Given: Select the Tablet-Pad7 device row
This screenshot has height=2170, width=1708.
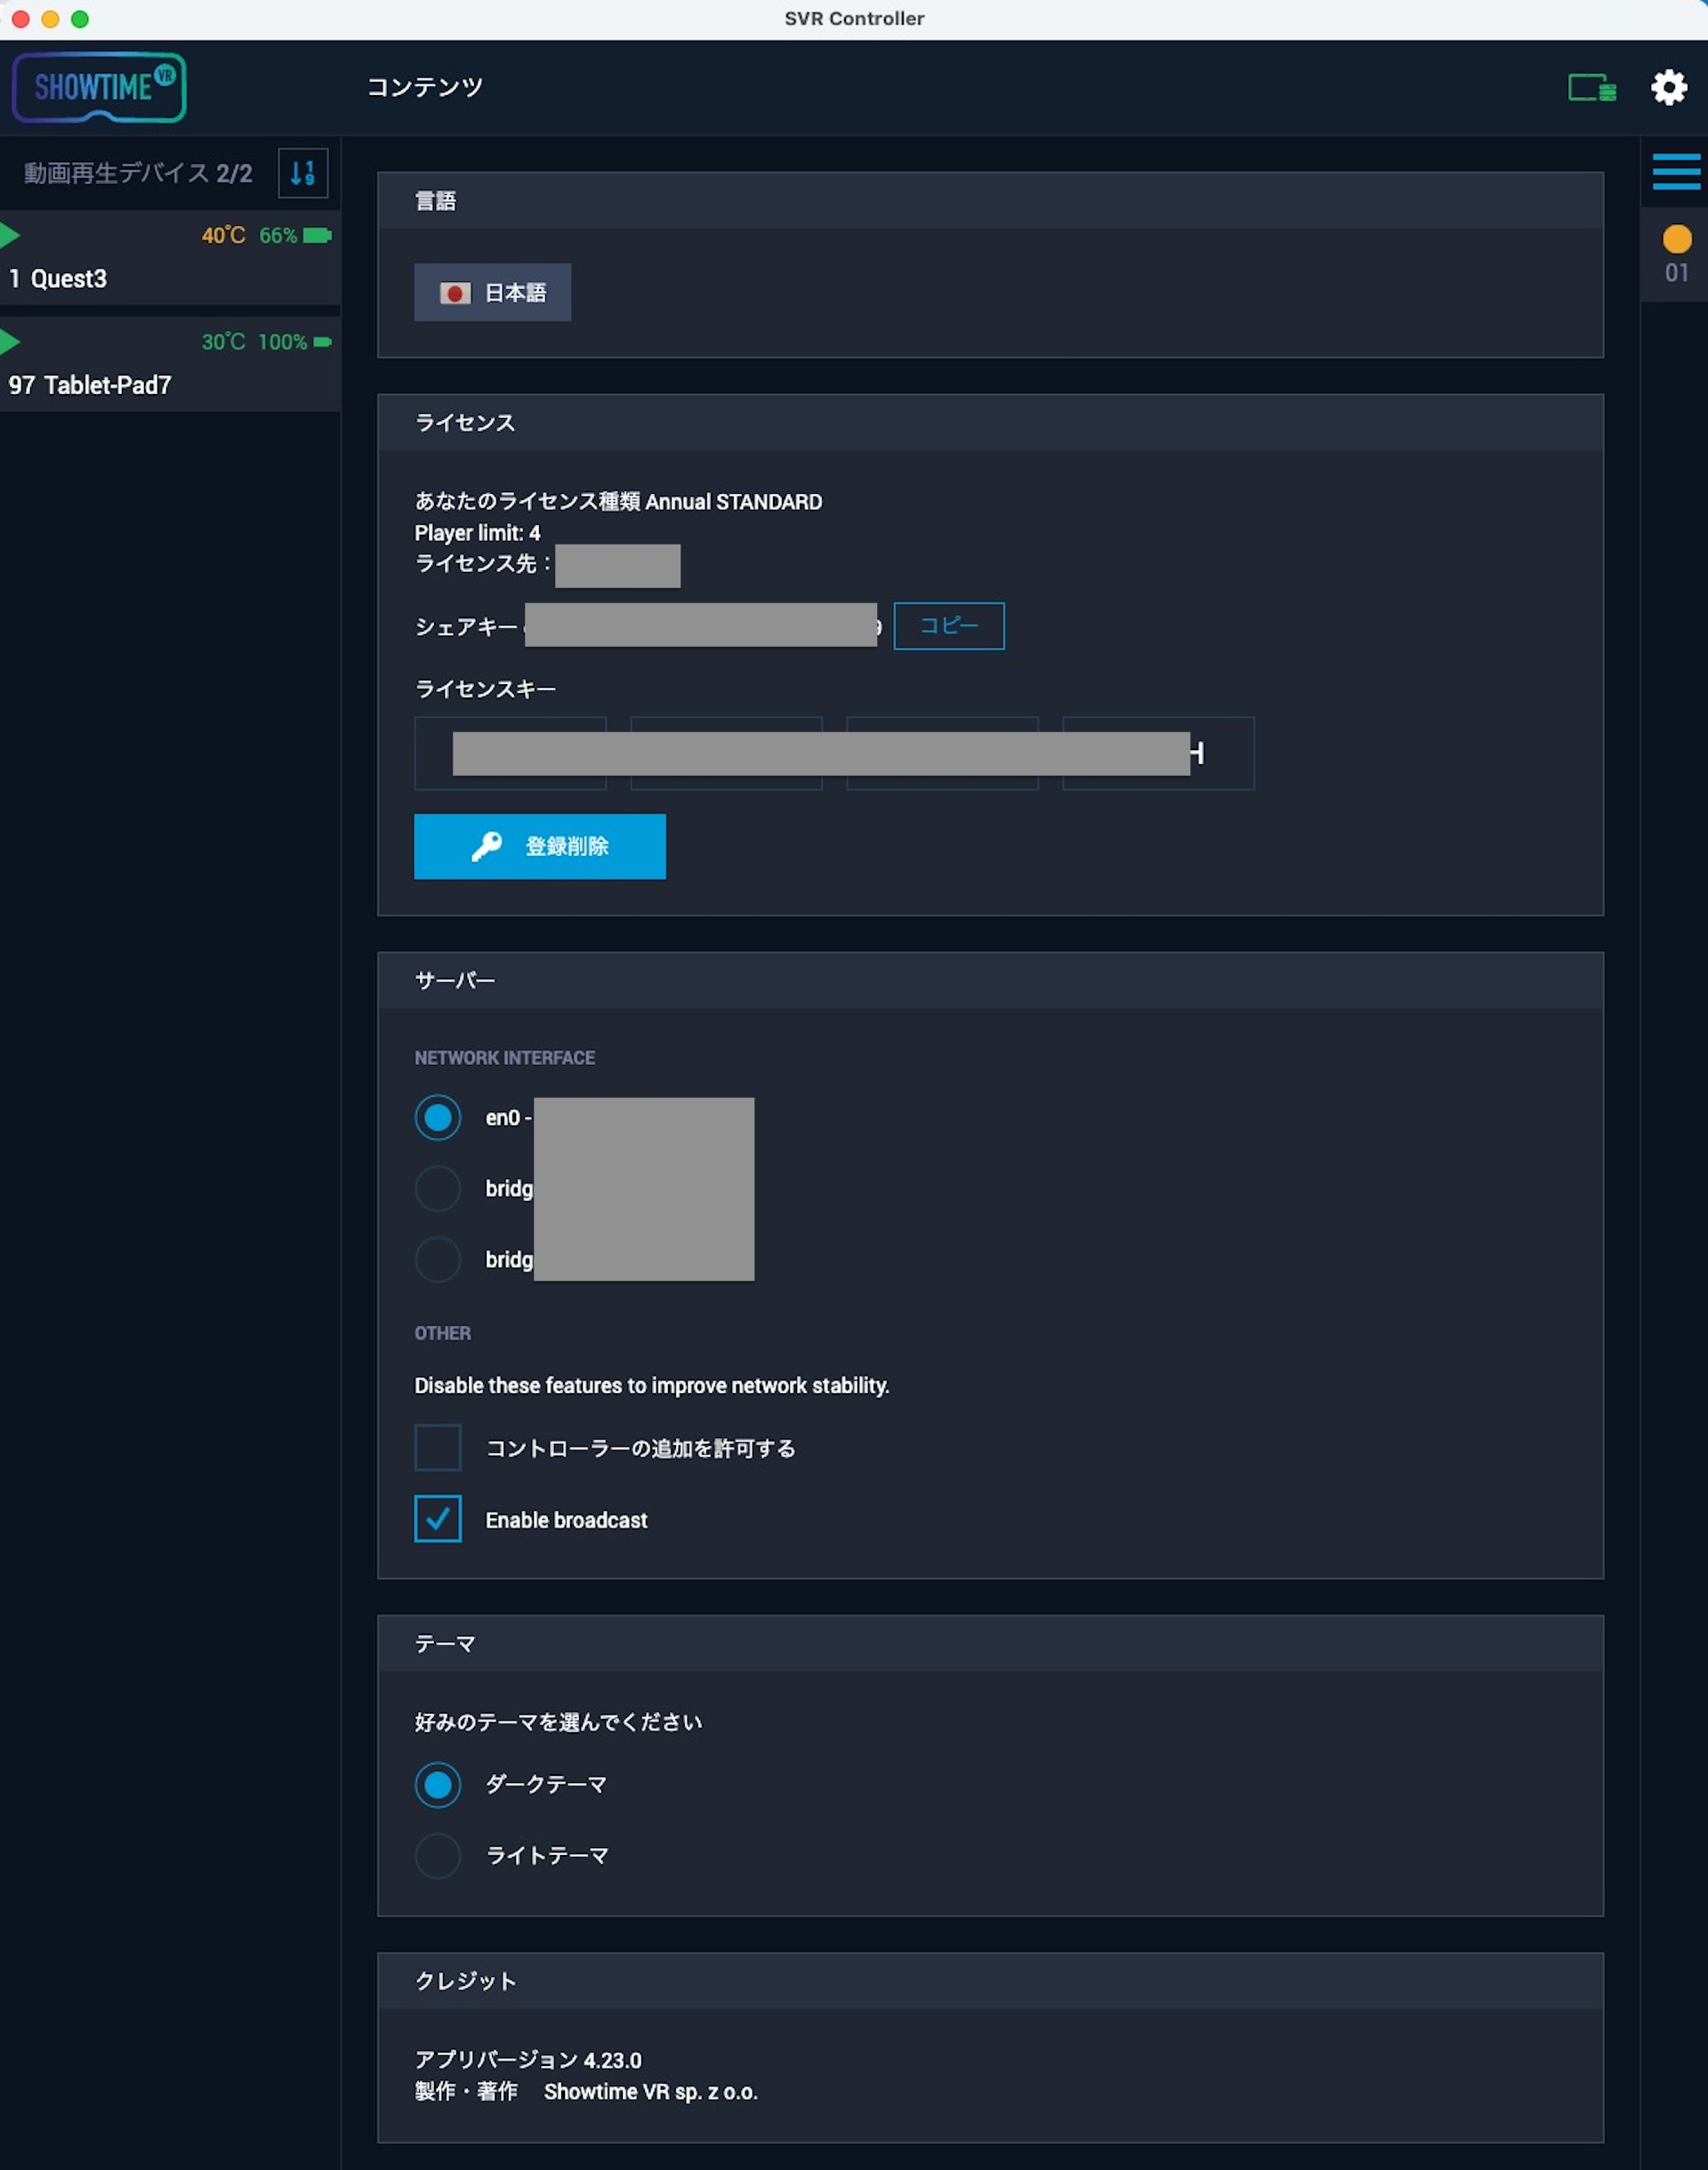Looking at the screenshot, I should coord(170,364).
